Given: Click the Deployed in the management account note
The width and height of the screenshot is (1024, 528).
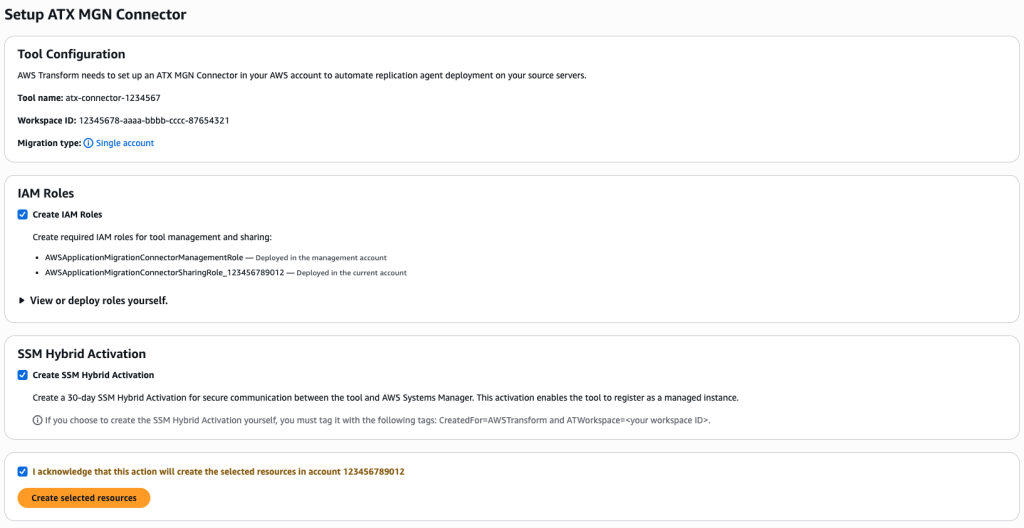Looking at the screenshot, I should 321,257.
